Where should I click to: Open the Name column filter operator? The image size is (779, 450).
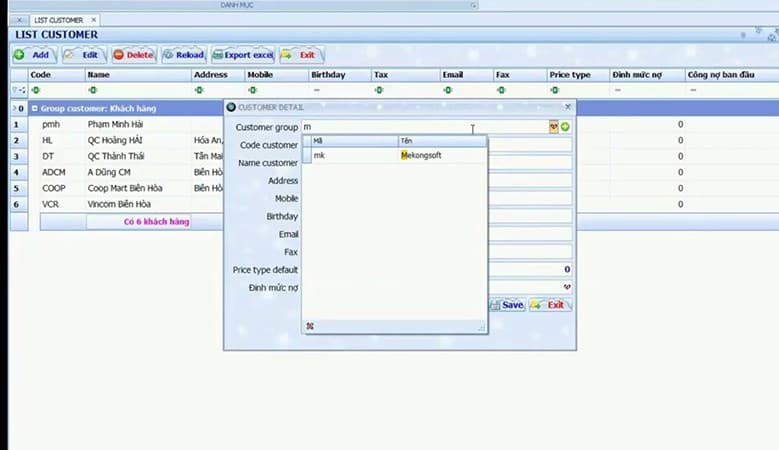pyautogui.click(x=91, y=90)
